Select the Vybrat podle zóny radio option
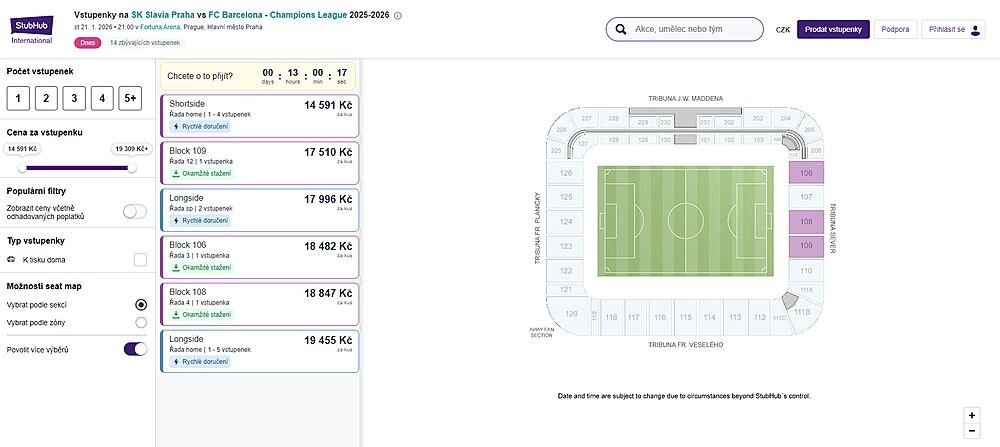 tap(141, 322)
